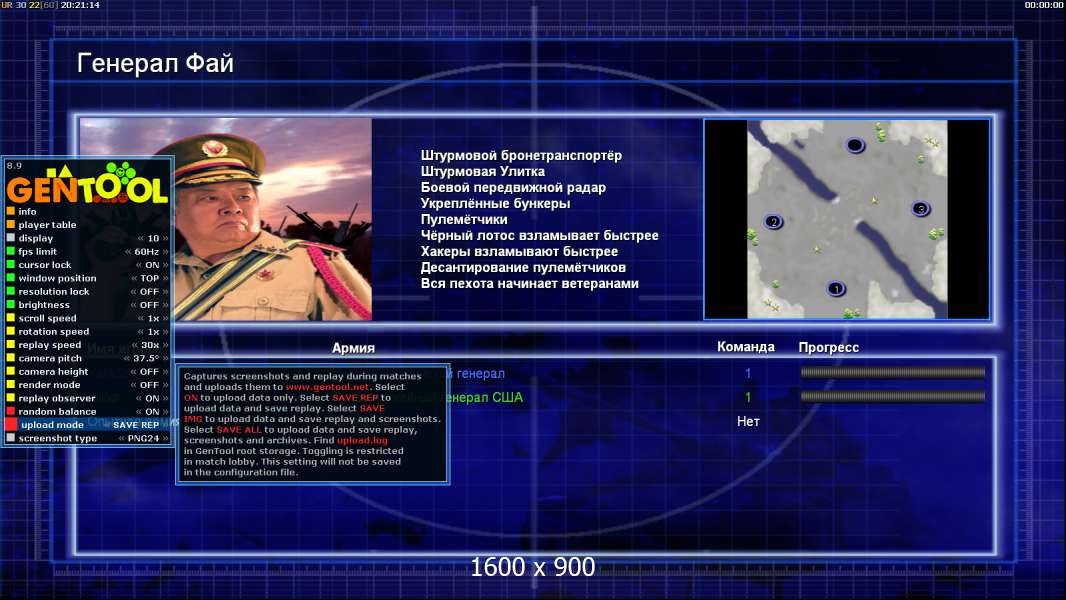
Task: Click the yellow square beside rotation speed
Action: 10,331
